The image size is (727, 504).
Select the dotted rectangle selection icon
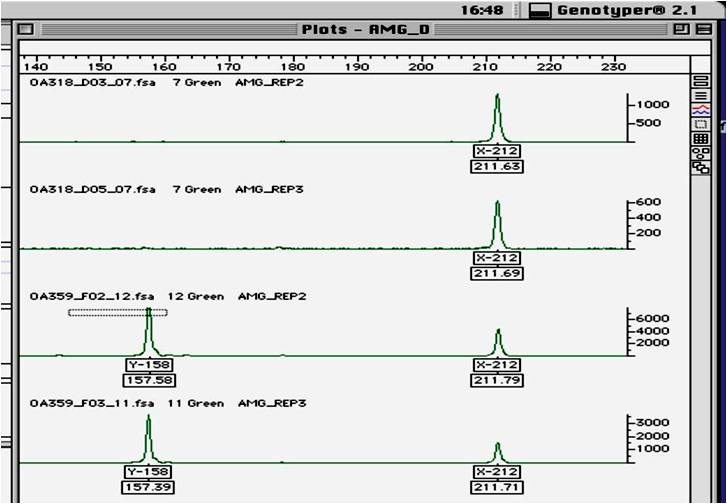700,124
